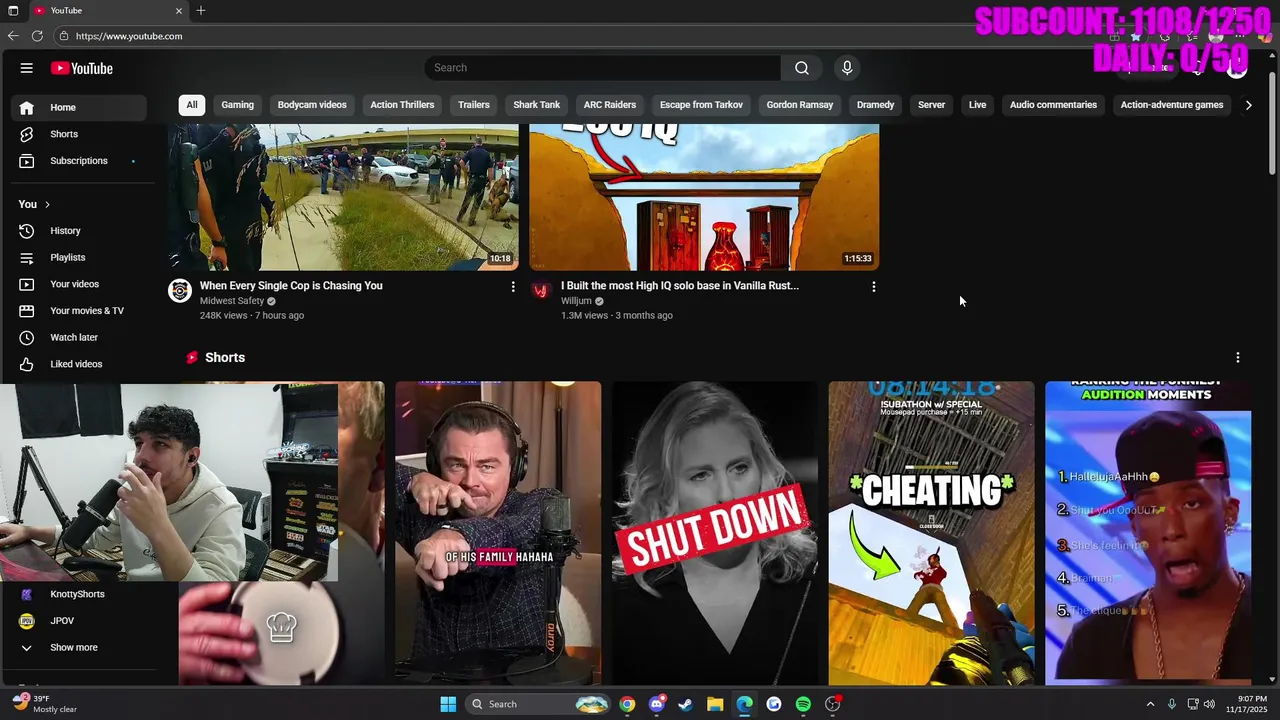
Task: Open the Midwest Safety channel name
Action: [232, 301]
